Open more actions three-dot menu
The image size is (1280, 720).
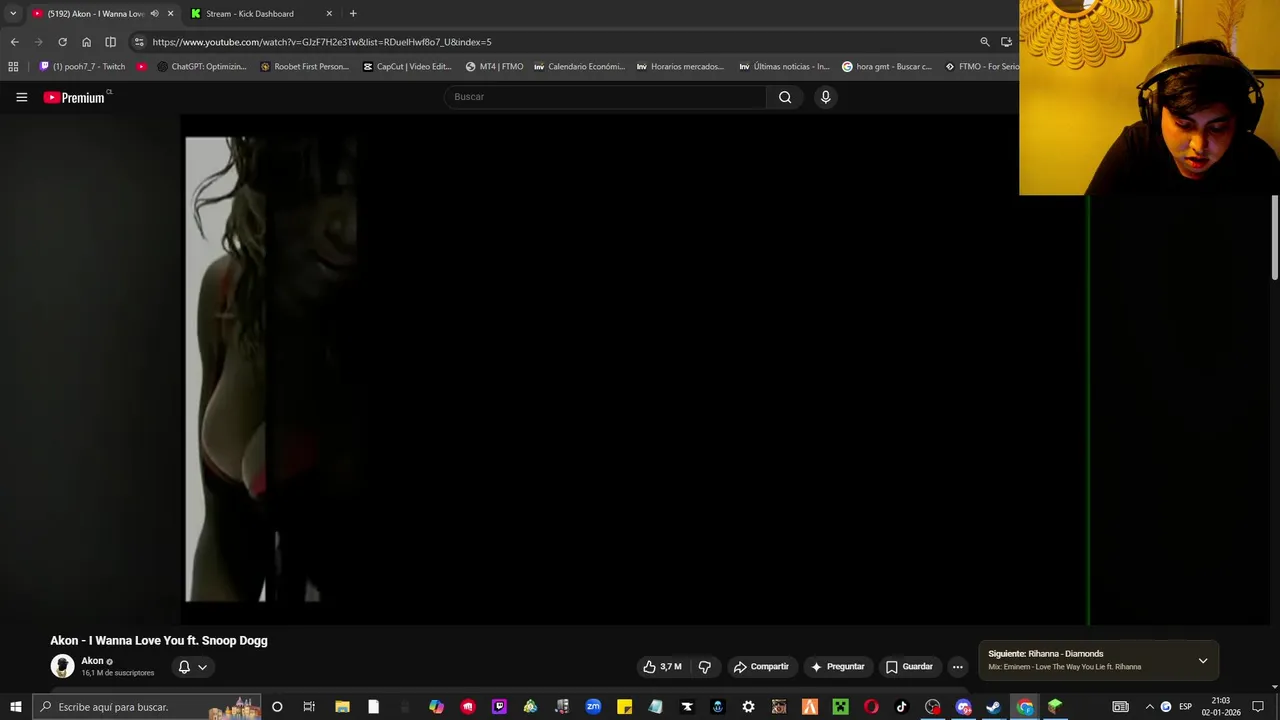point(957,667)
